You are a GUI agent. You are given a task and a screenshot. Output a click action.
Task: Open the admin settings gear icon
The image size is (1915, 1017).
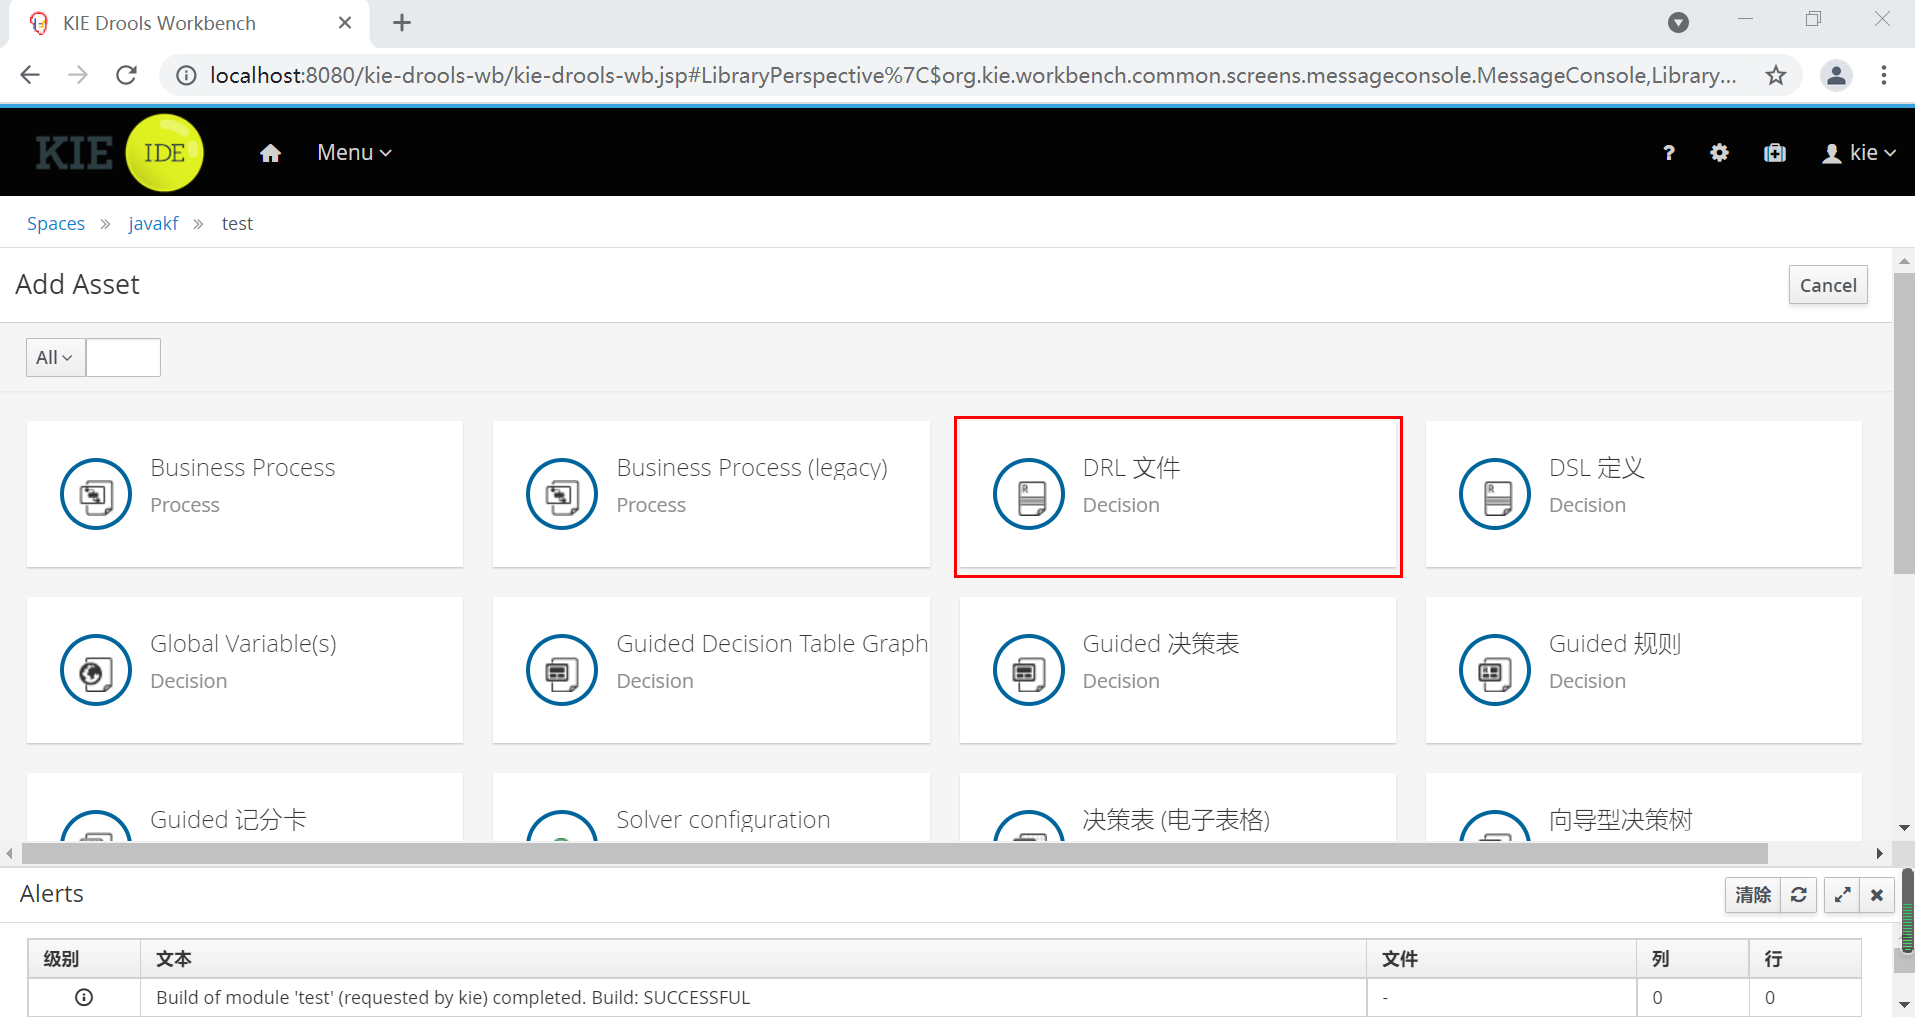[1719, 153]
